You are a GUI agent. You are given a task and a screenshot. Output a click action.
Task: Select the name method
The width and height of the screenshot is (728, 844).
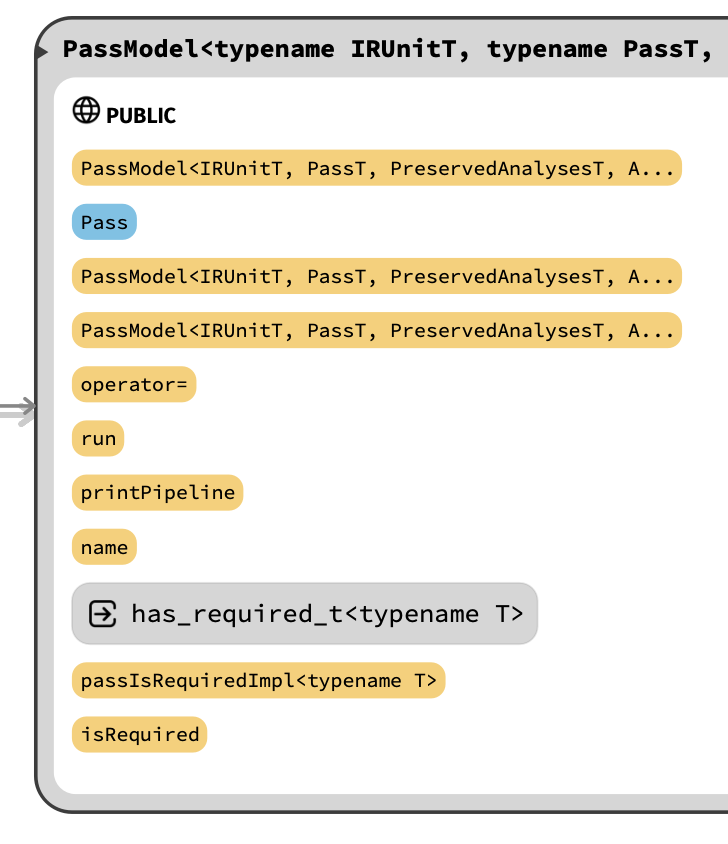104,547
